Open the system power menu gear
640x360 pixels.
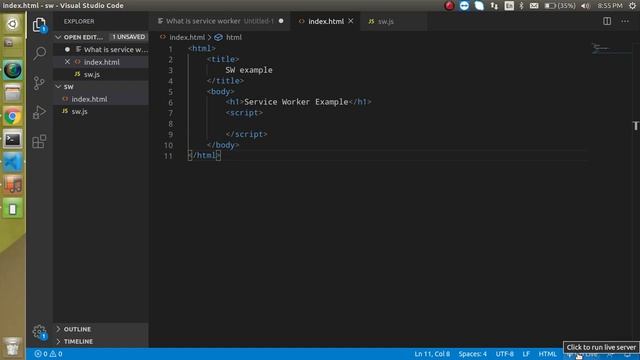pyautogui.click(x=633, y=6)
